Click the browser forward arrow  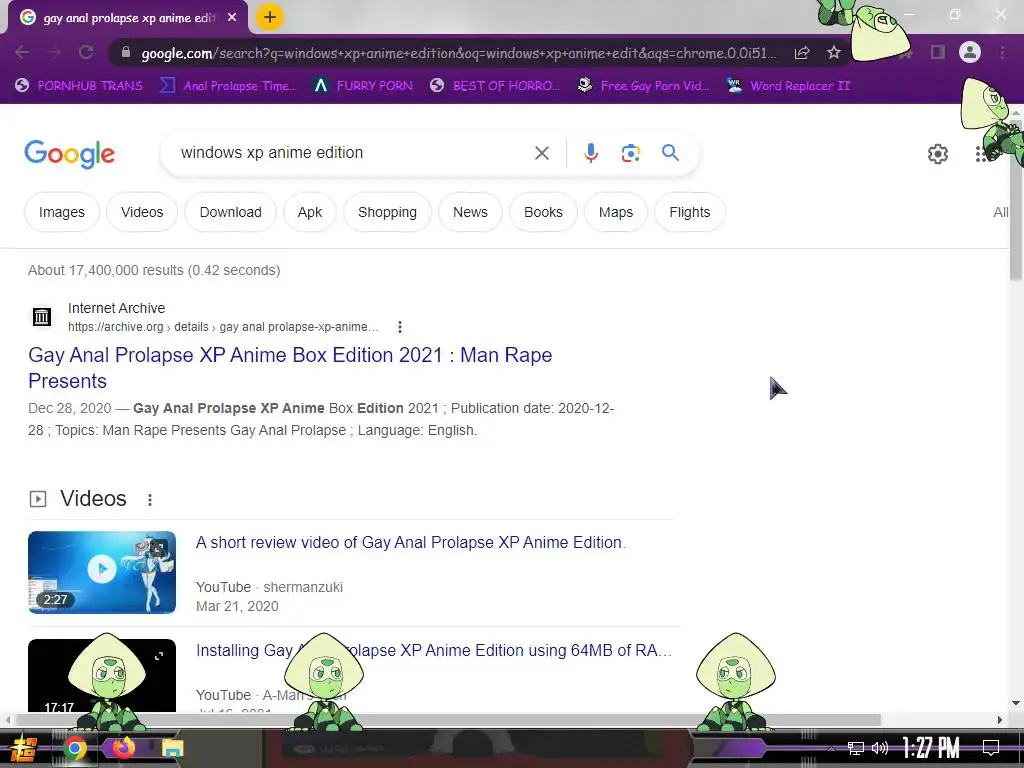pyautogui.click(x=54, y=52)
